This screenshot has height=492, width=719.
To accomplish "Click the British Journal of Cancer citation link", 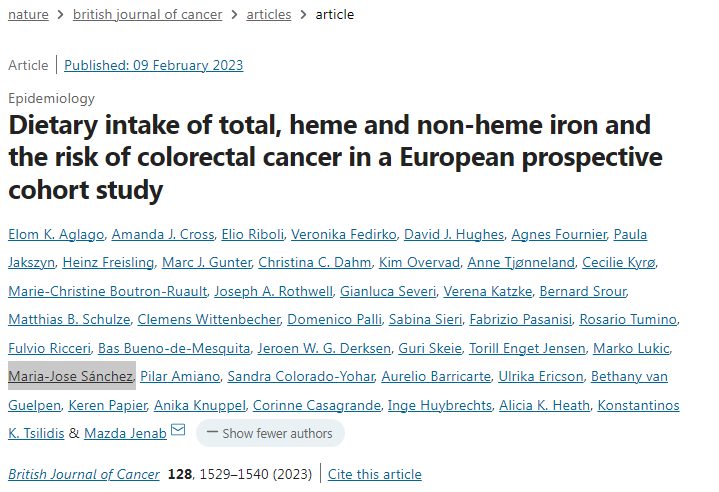I will pyautogui.click(x=83, y=474).
